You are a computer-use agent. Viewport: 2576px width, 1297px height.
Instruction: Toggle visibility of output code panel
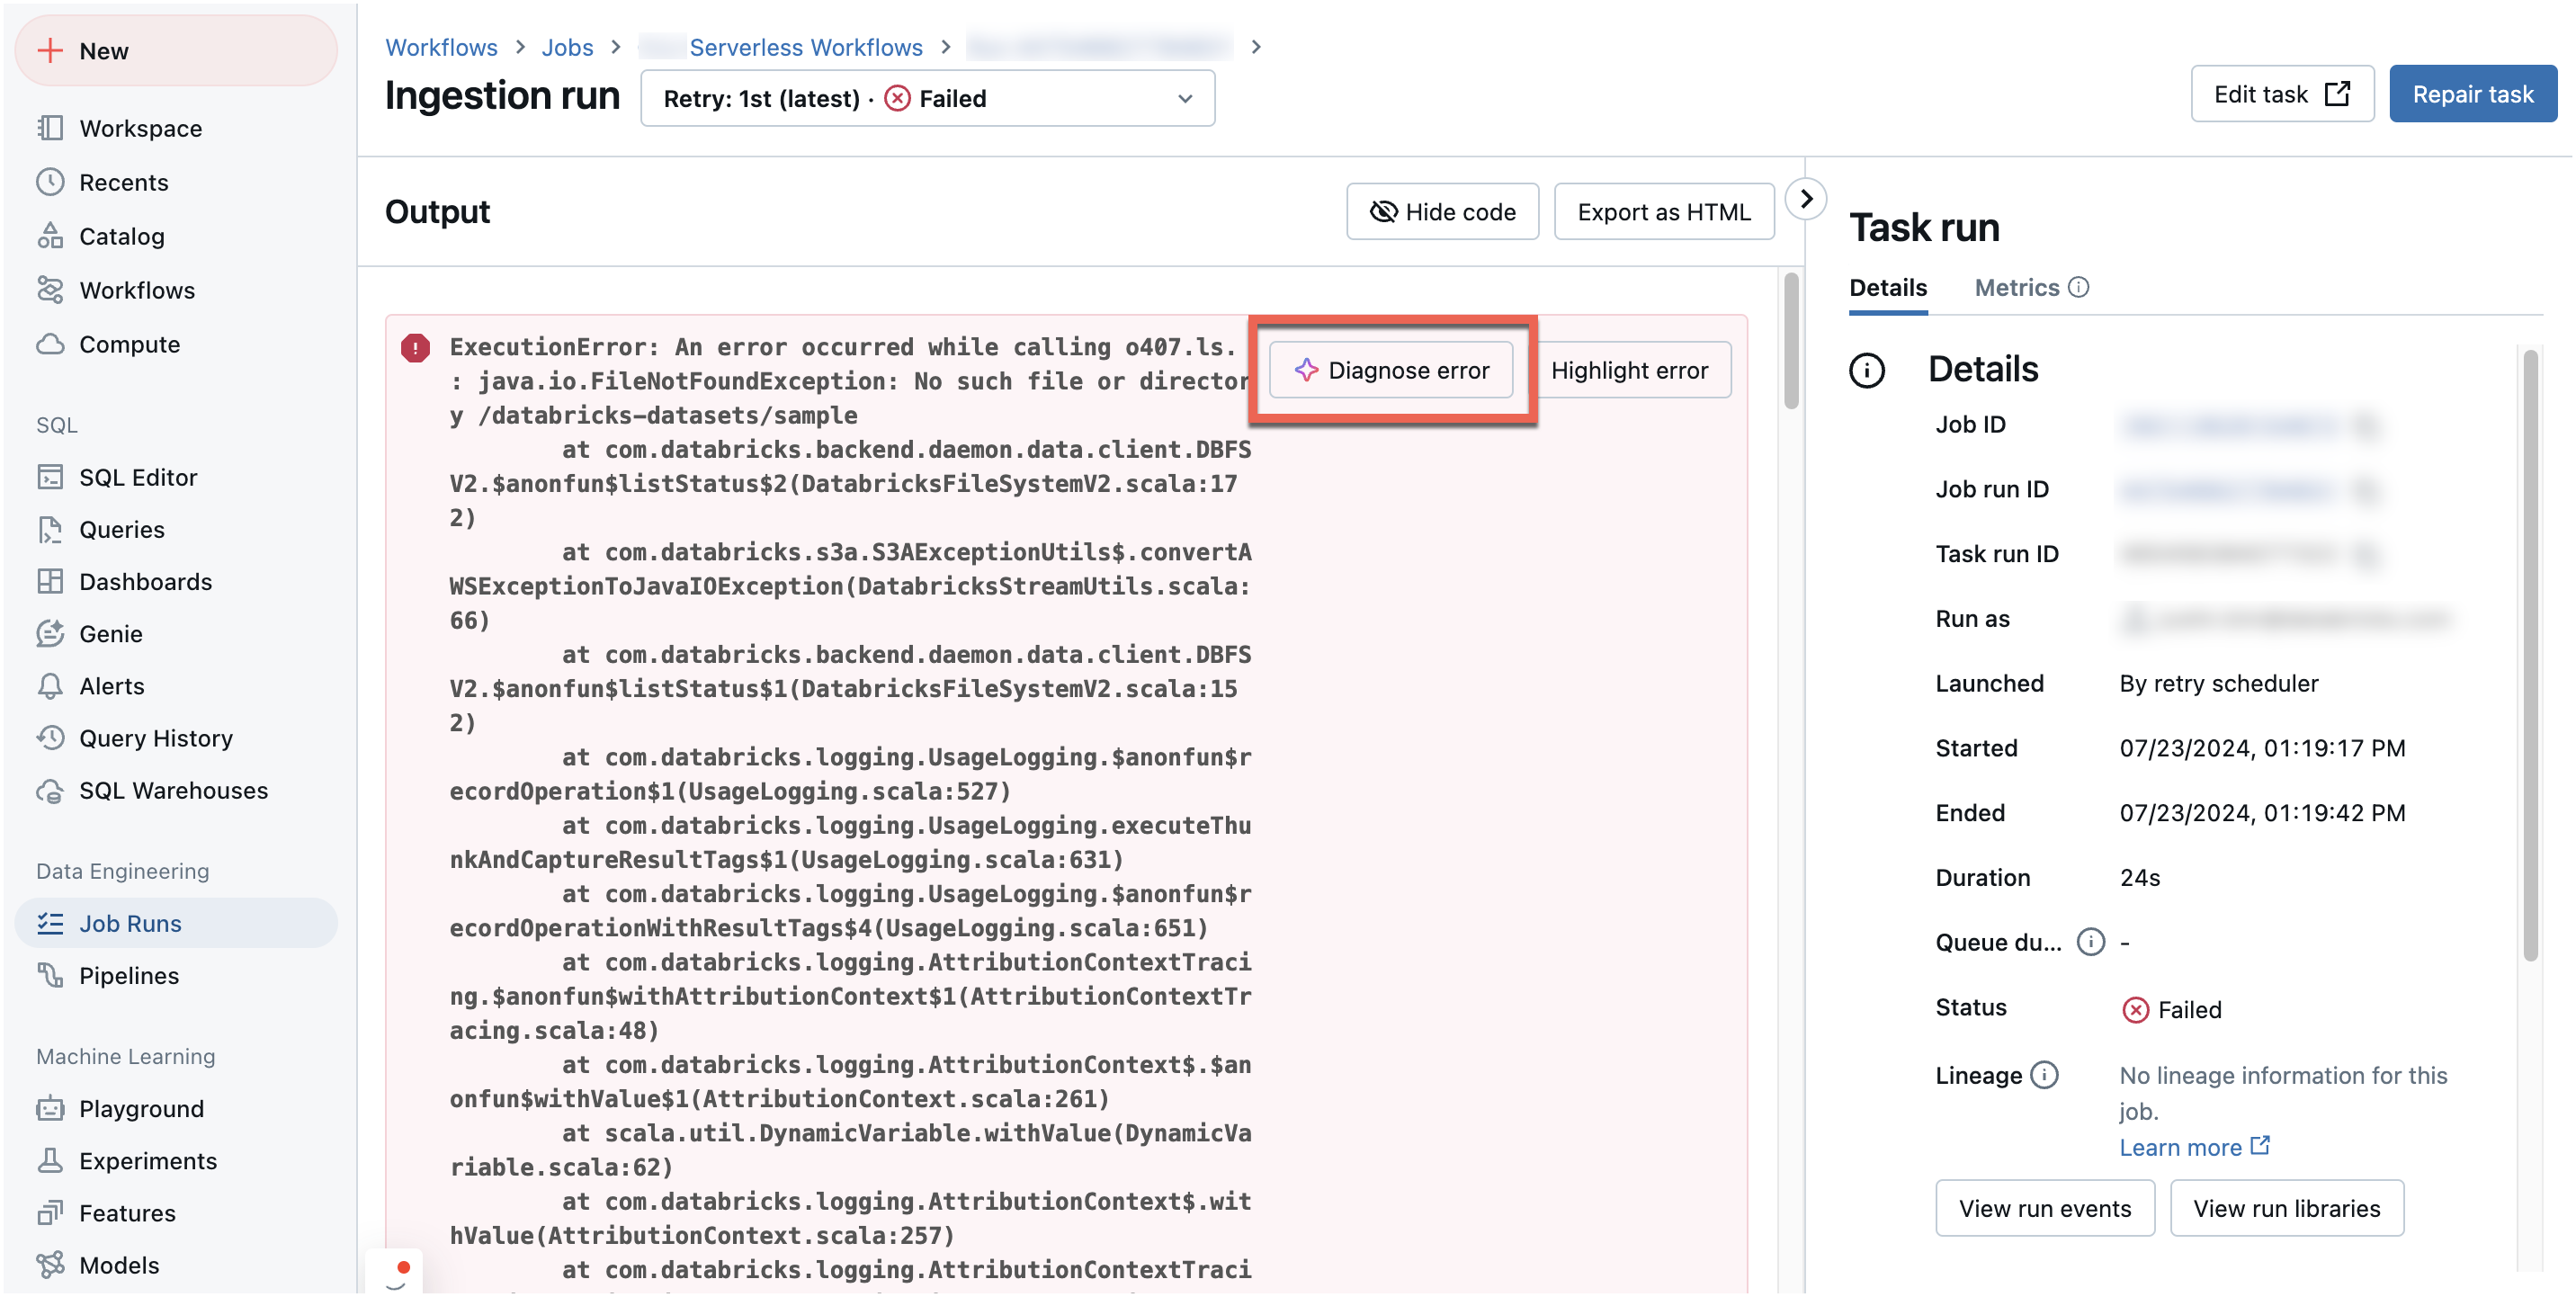coord(1442,211)
